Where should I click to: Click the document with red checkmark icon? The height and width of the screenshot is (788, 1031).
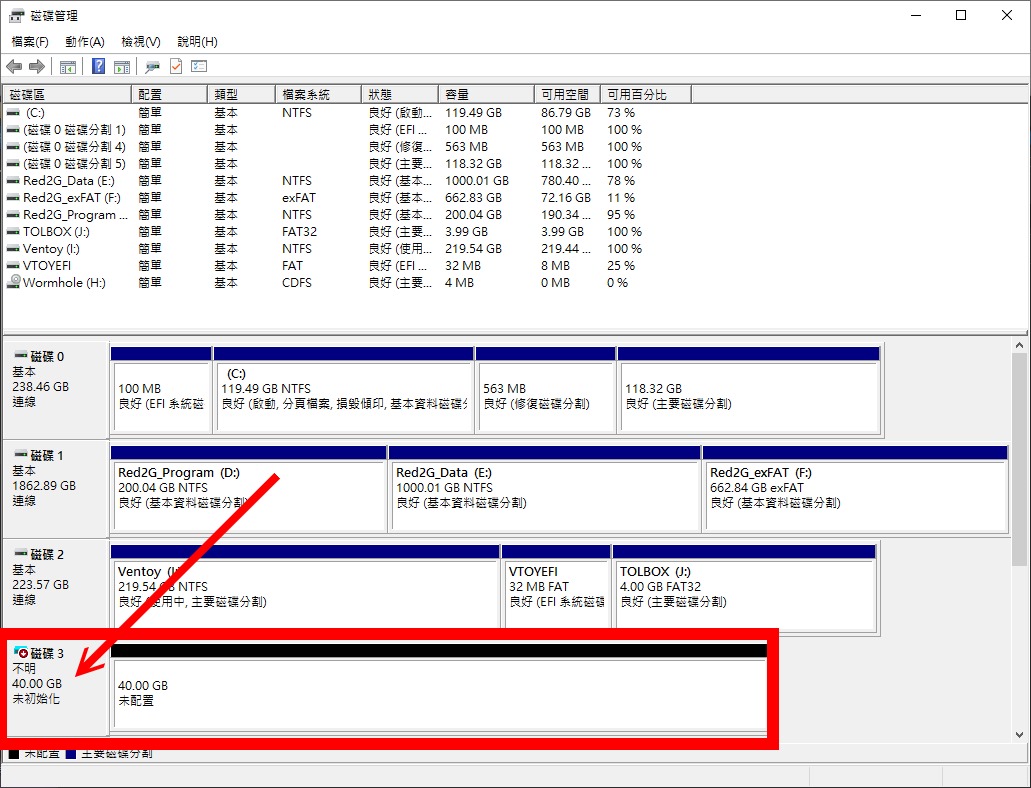coord(176,67)
